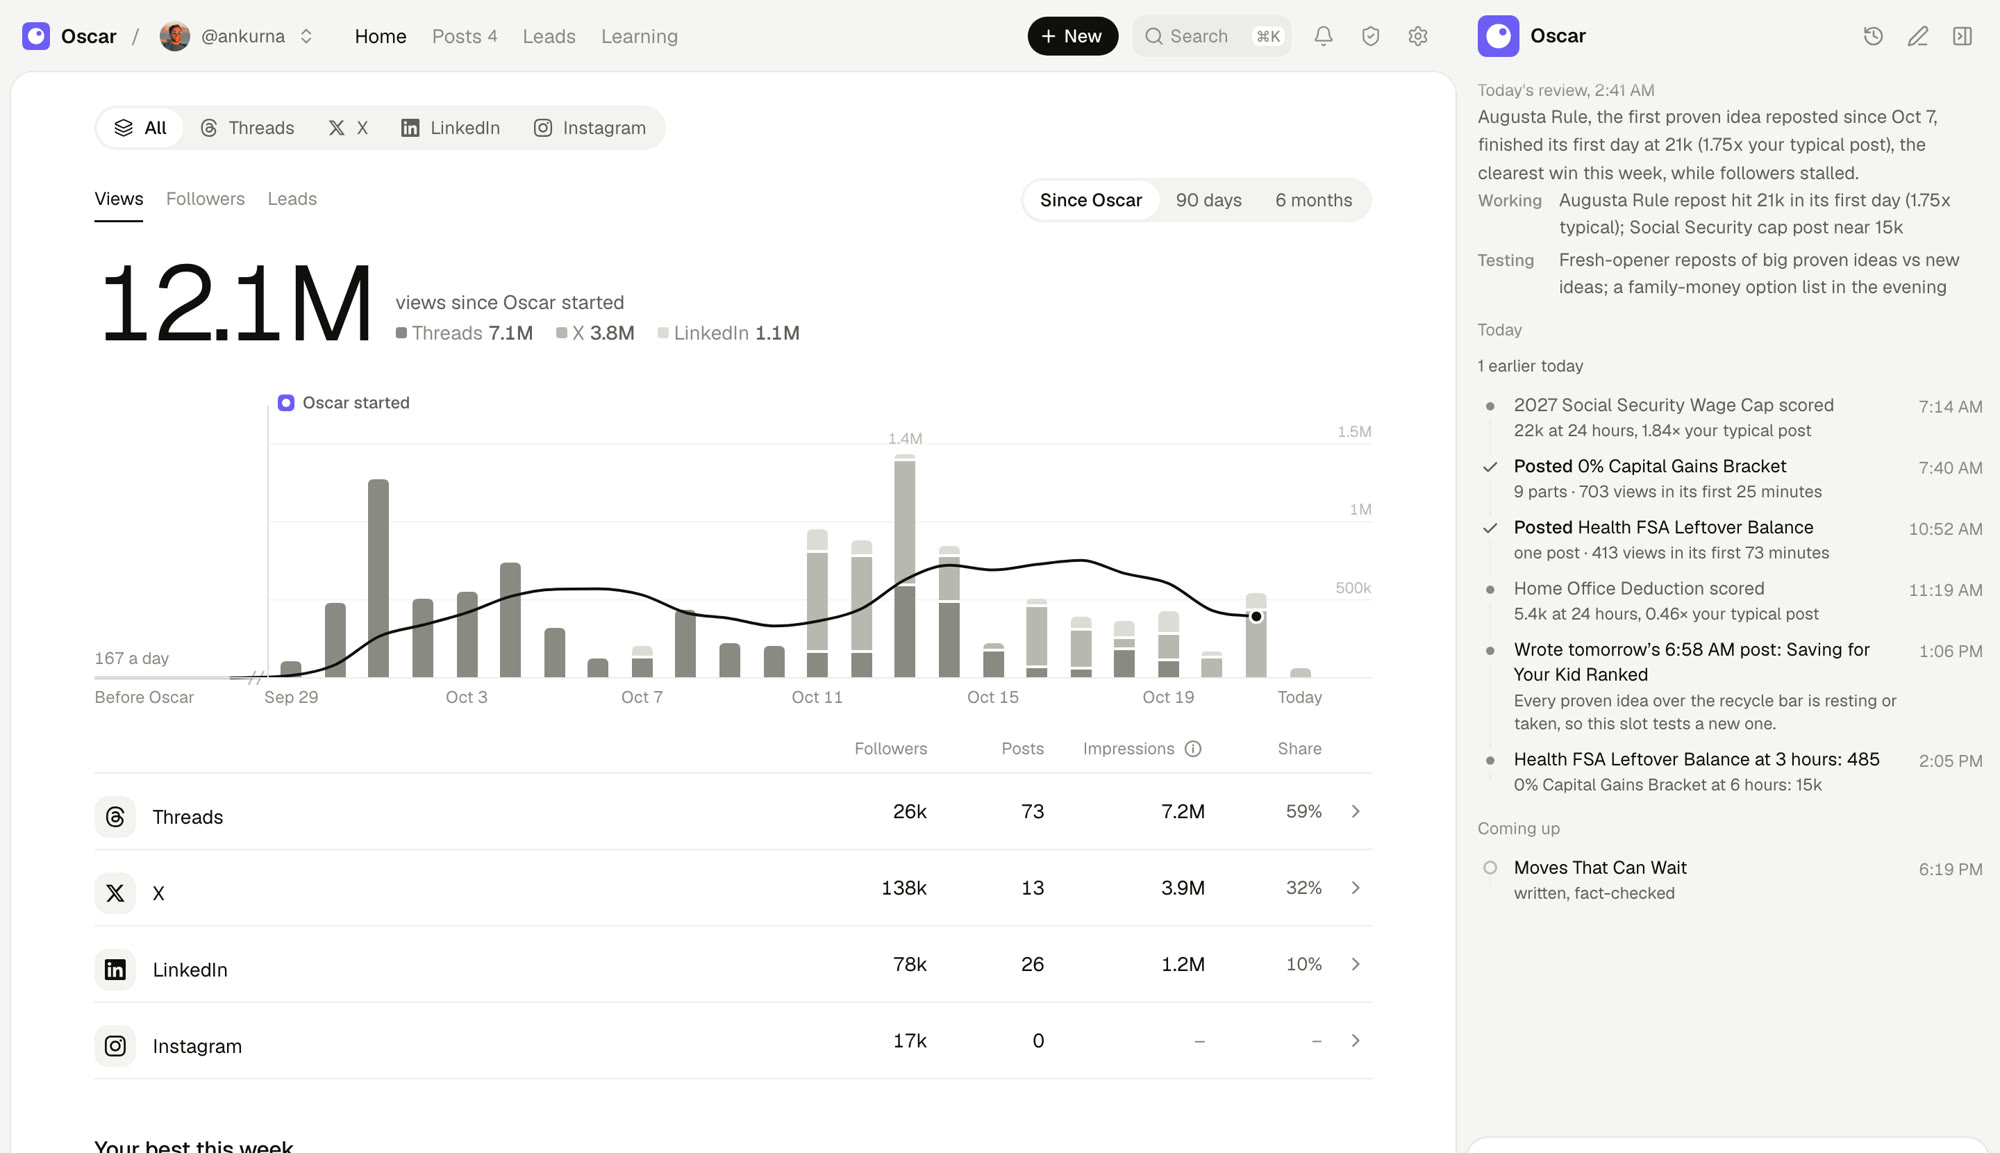2000x1153 pixels.
Task: Click the ankurna profile avatar
Action: (x=175, y=36)
